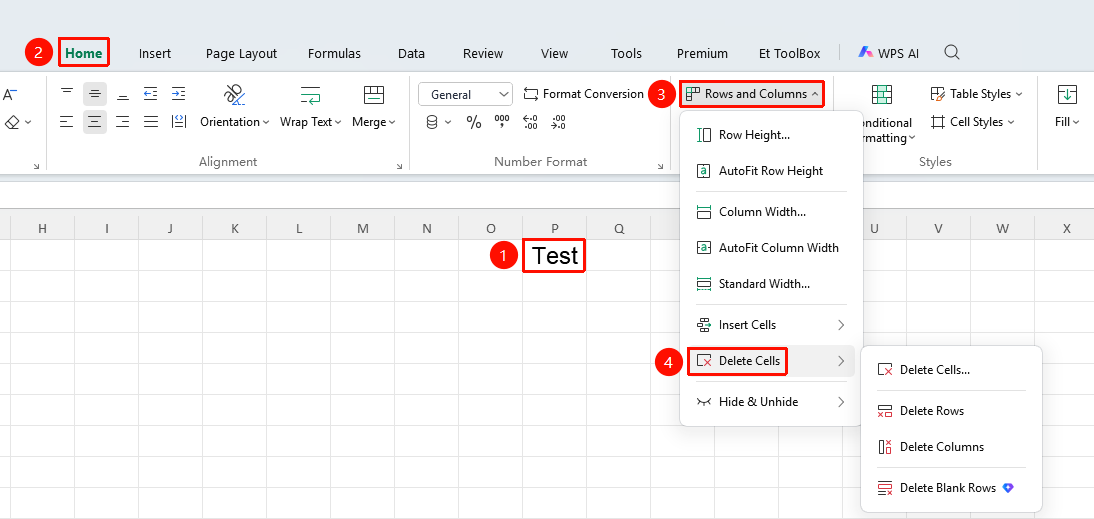Choose Delete Rows in submenu
This screenshot has width=1094, height=519.
click(951, 411)
